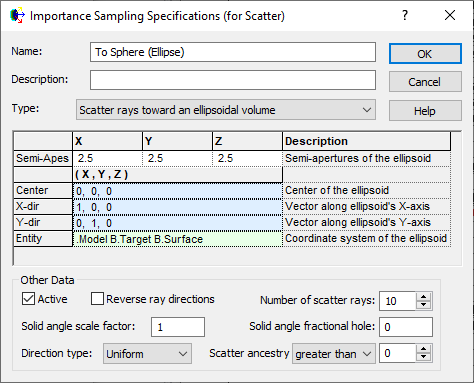Click the Name text field
This screenshot has width=474, height=383.
[233, 52]
